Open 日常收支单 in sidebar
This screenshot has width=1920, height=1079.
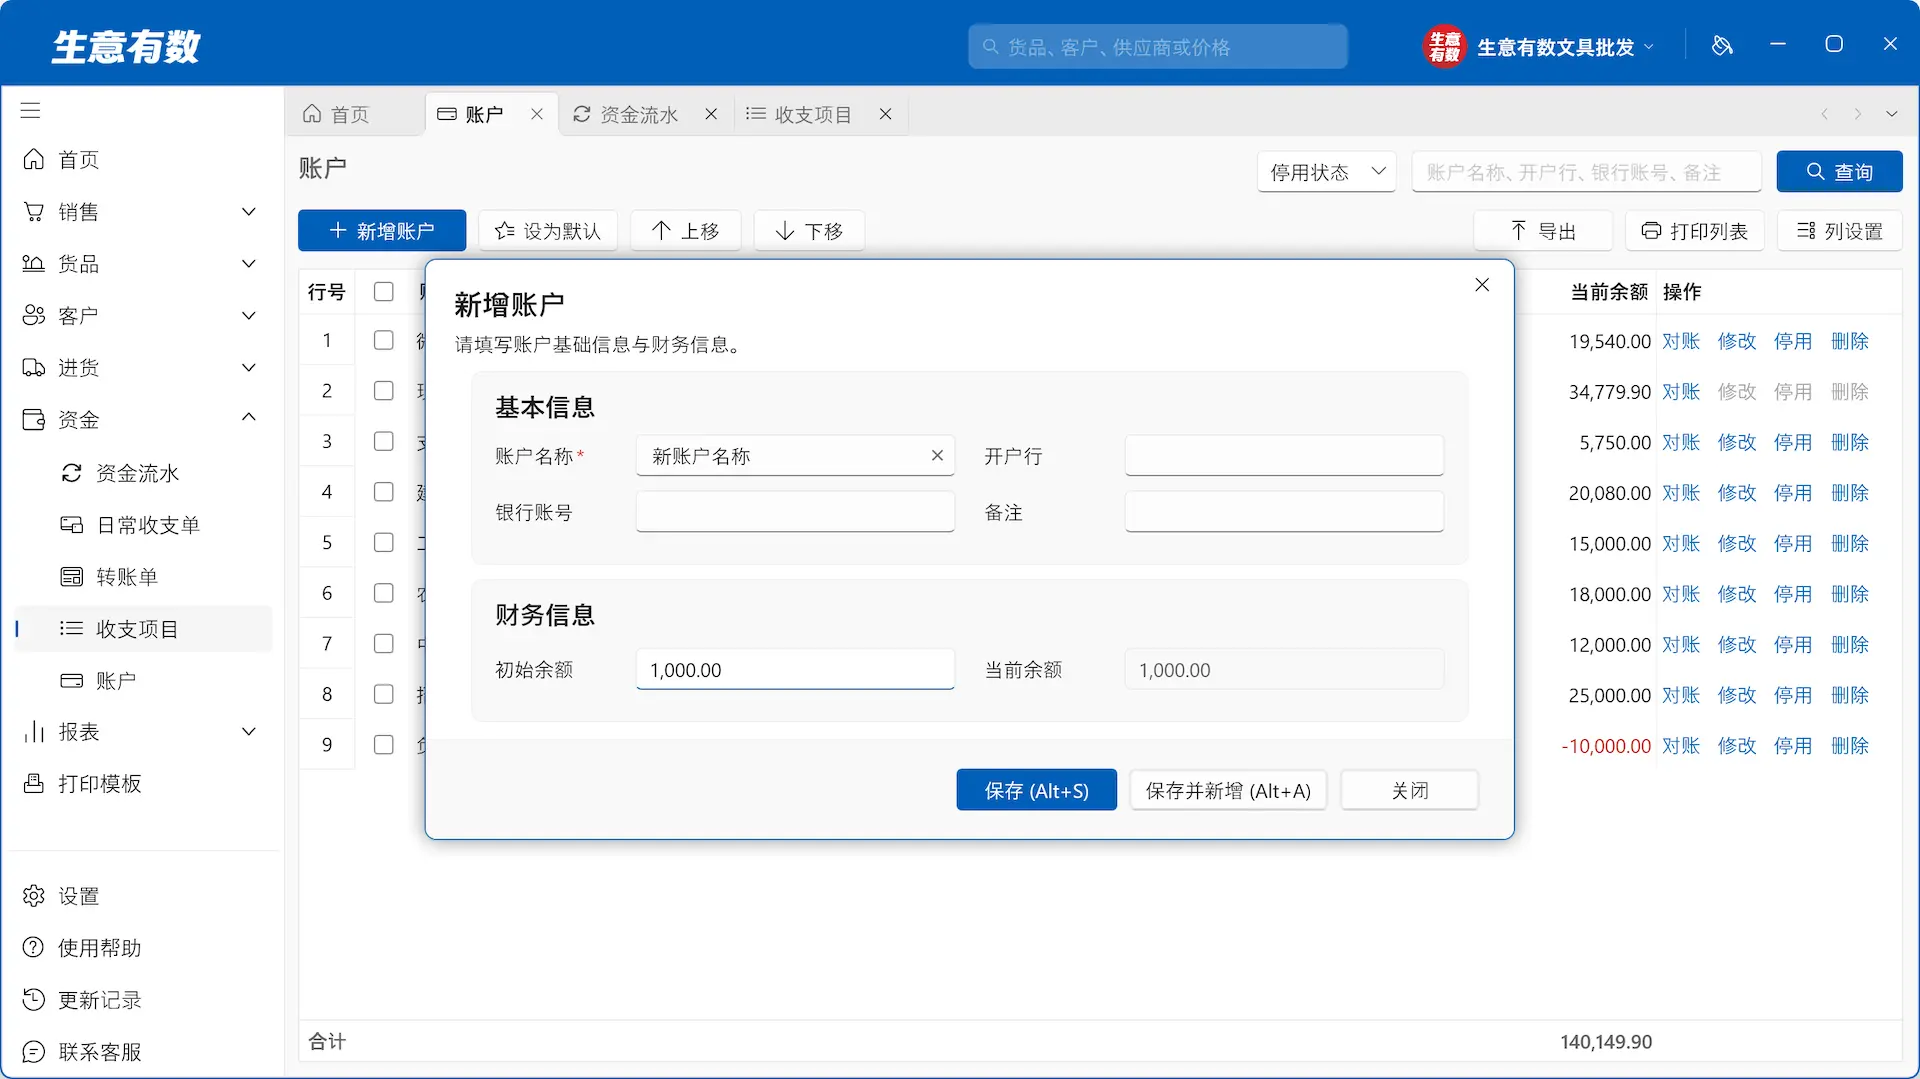[x=140, y=525]
